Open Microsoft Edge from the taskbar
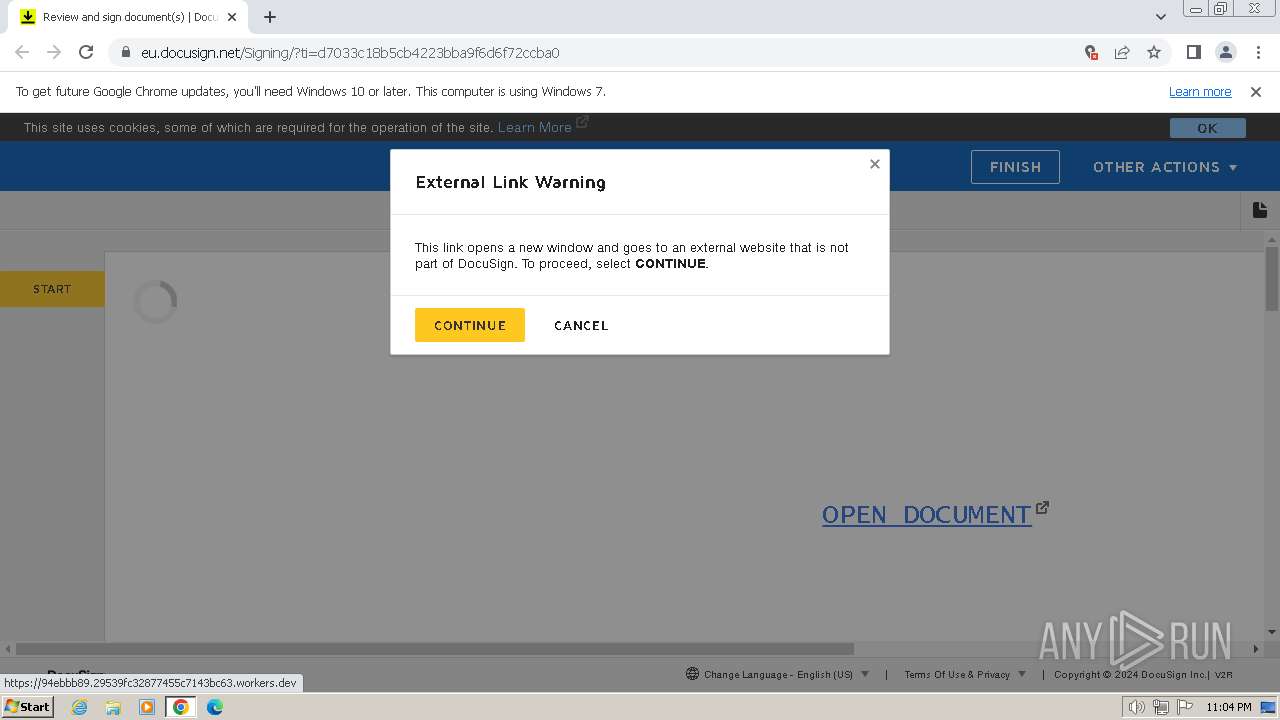Screen dimensions: 1280x720 pos(215,707)
